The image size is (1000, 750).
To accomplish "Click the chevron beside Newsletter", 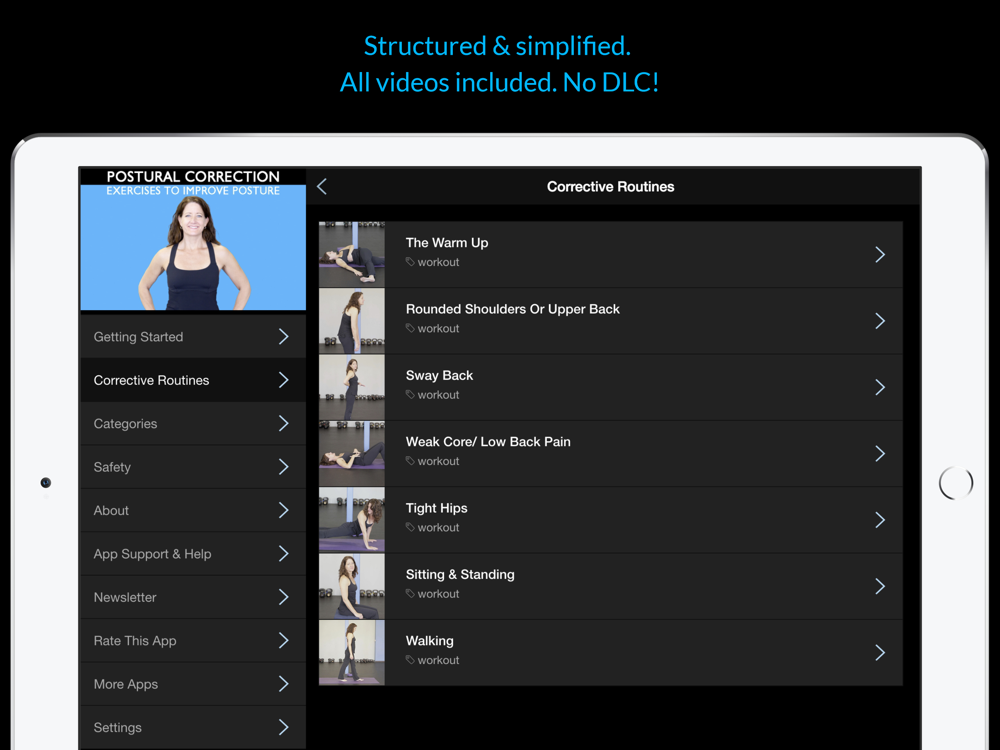I will tap(284, 597).
